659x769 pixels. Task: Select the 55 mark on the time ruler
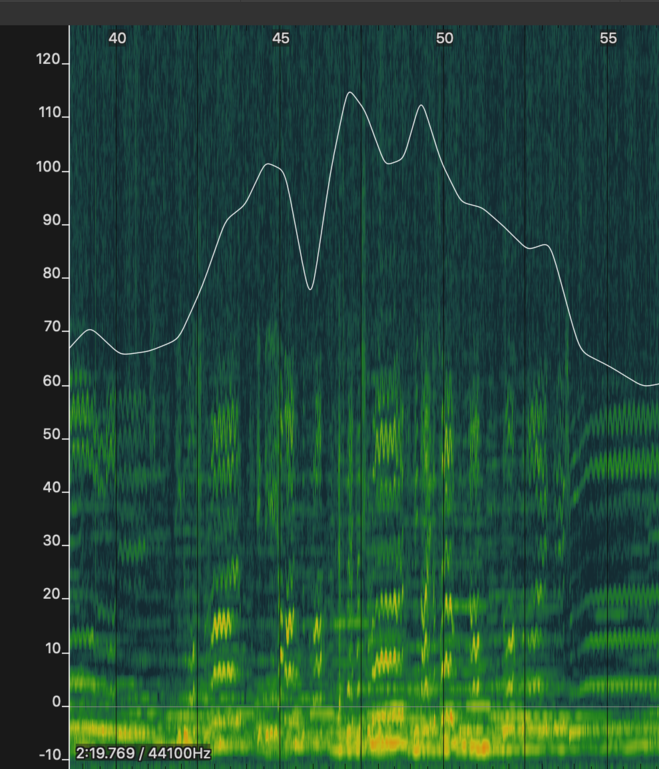[x=608, y=38]
